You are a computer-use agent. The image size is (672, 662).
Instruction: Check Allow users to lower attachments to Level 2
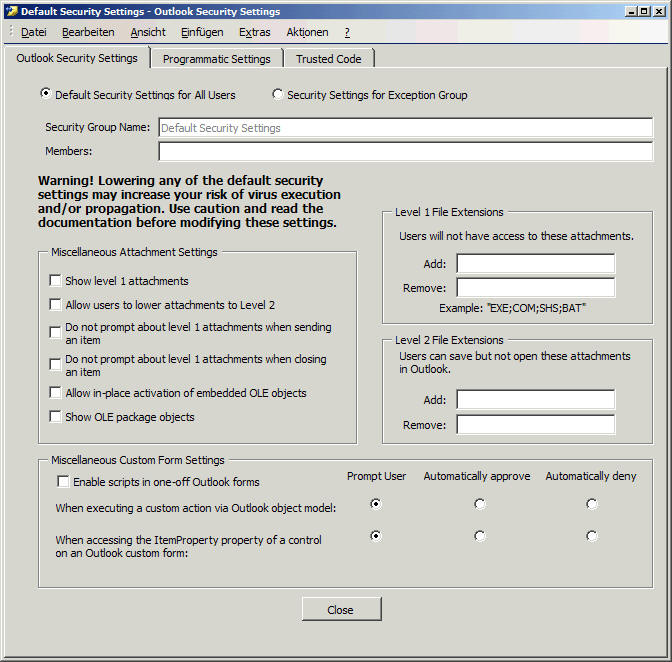click(x=55, y=305)
